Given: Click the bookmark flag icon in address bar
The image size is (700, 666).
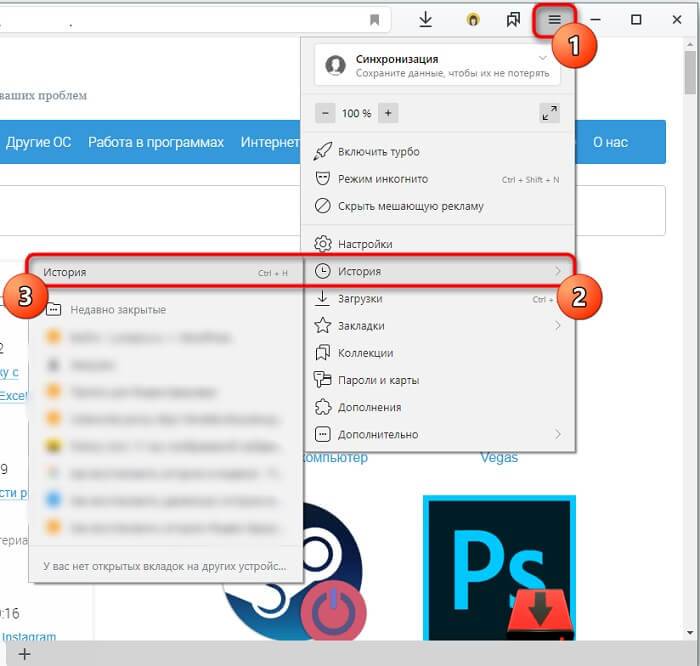Looking at the screenshot, I should tap(375, 20).
